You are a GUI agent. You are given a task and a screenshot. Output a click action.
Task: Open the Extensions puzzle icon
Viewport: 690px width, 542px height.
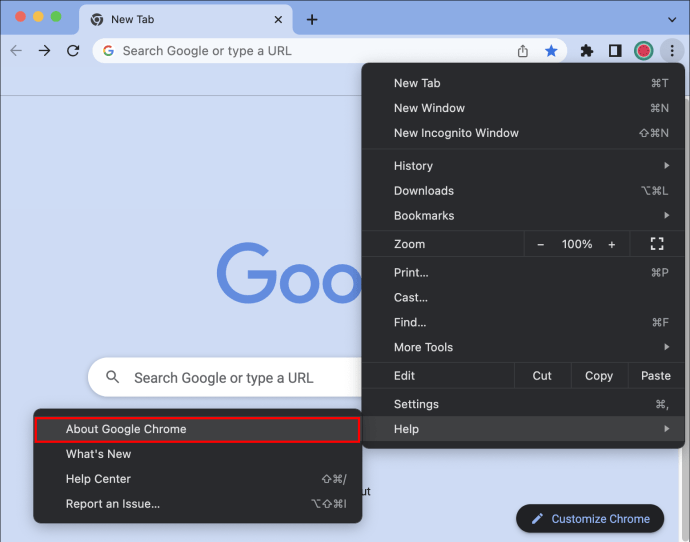587,51
